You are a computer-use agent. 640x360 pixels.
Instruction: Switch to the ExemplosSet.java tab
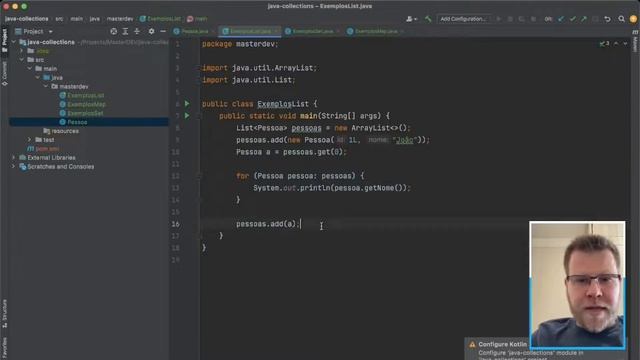coord(312,31)
